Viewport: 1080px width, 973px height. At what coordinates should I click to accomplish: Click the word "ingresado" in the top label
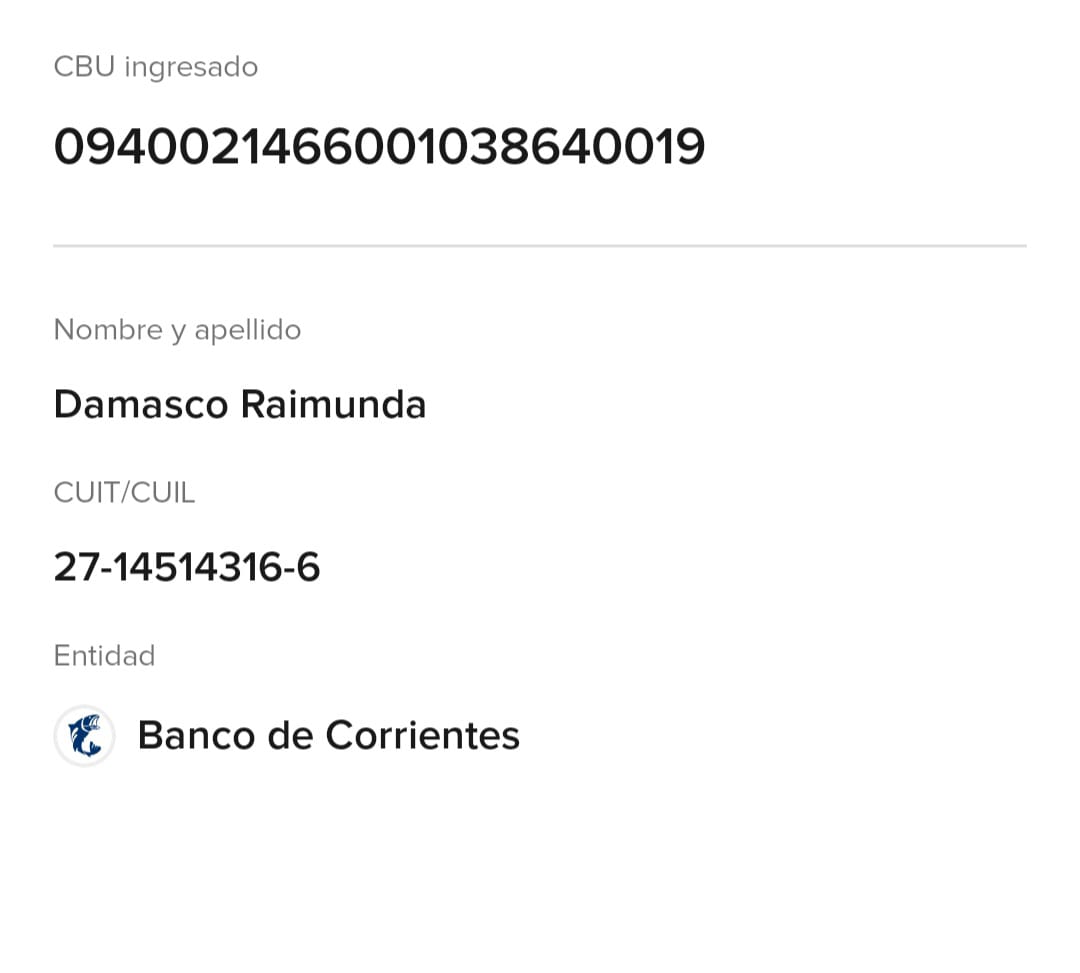pyautogui.click(x=191, y=67)
